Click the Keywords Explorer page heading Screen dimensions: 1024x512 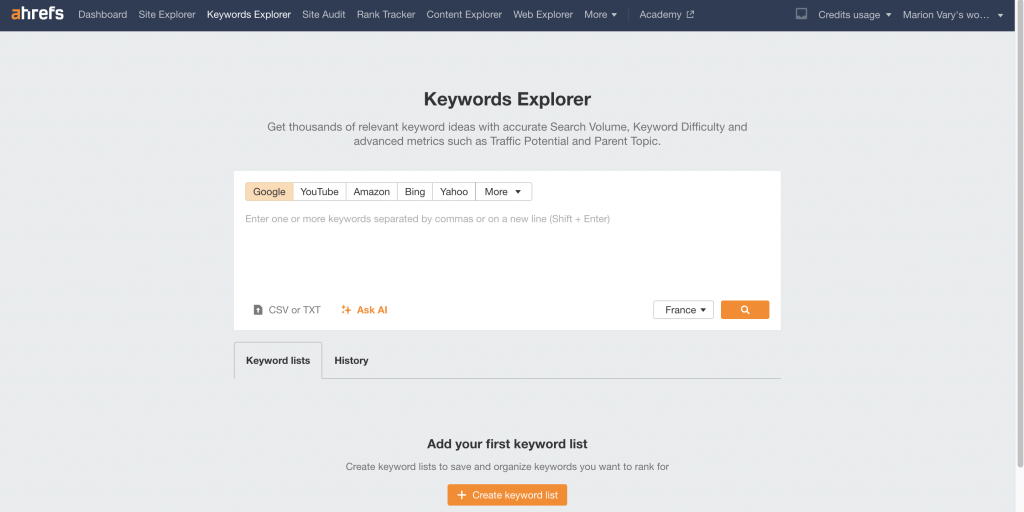pos(507,99)
